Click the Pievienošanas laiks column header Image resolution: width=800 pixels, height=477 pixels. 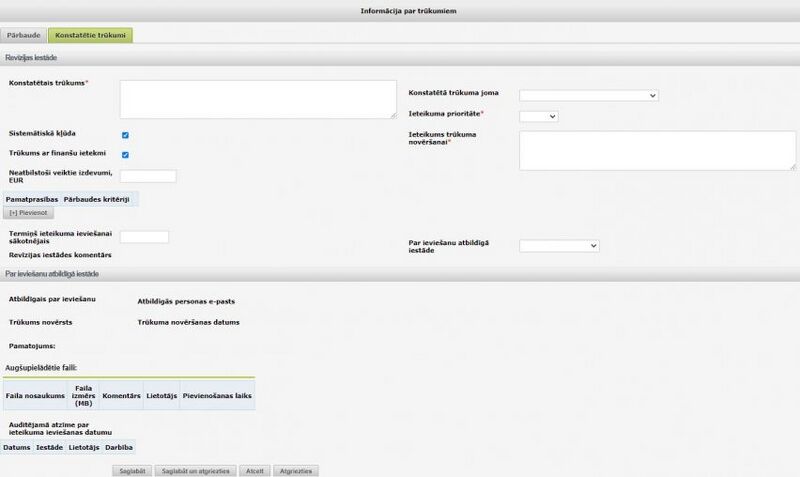(x=217, y=396)
